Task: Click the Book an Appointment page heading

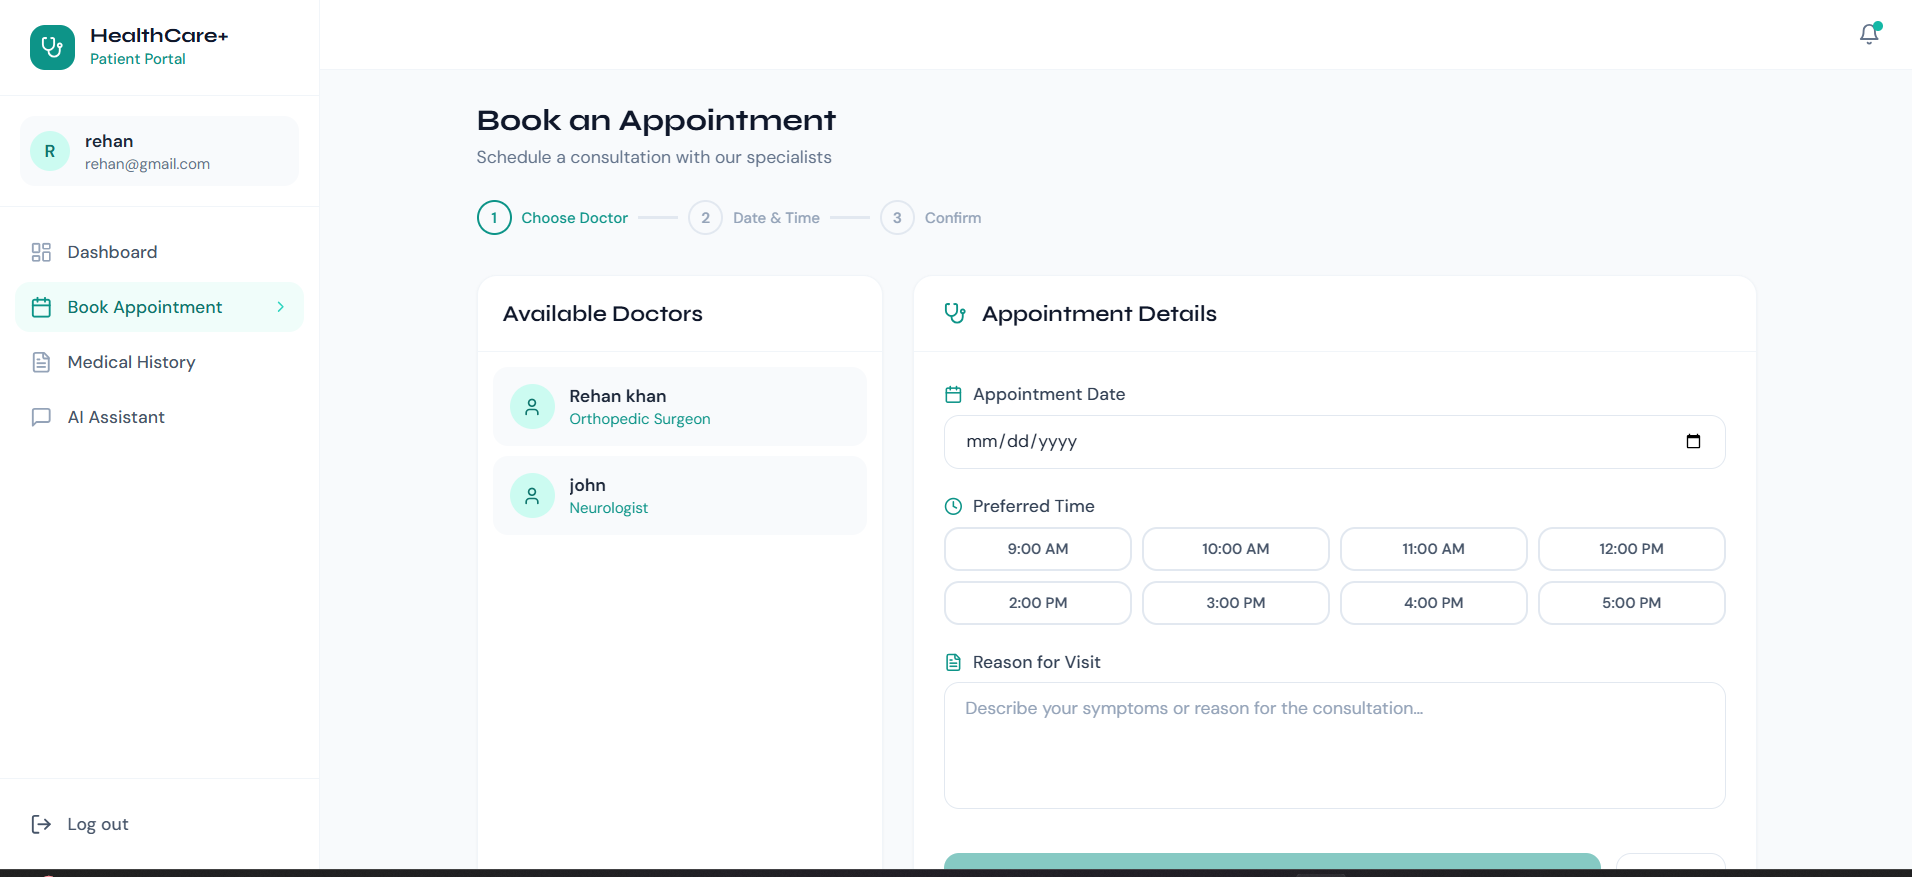Action: coord(656,120)
